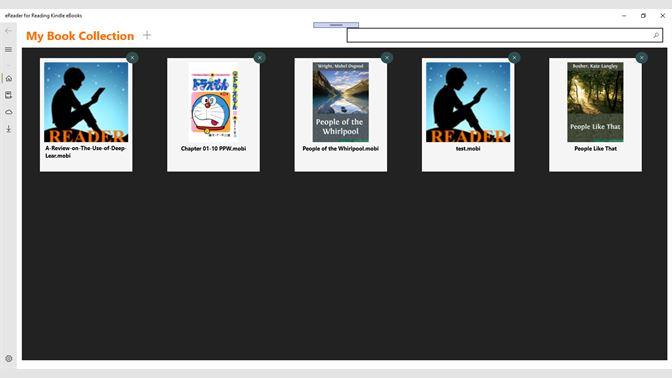Go to the Home sidebar icon
This screenshot has width=672, height=378.
[x=9, y=78]
